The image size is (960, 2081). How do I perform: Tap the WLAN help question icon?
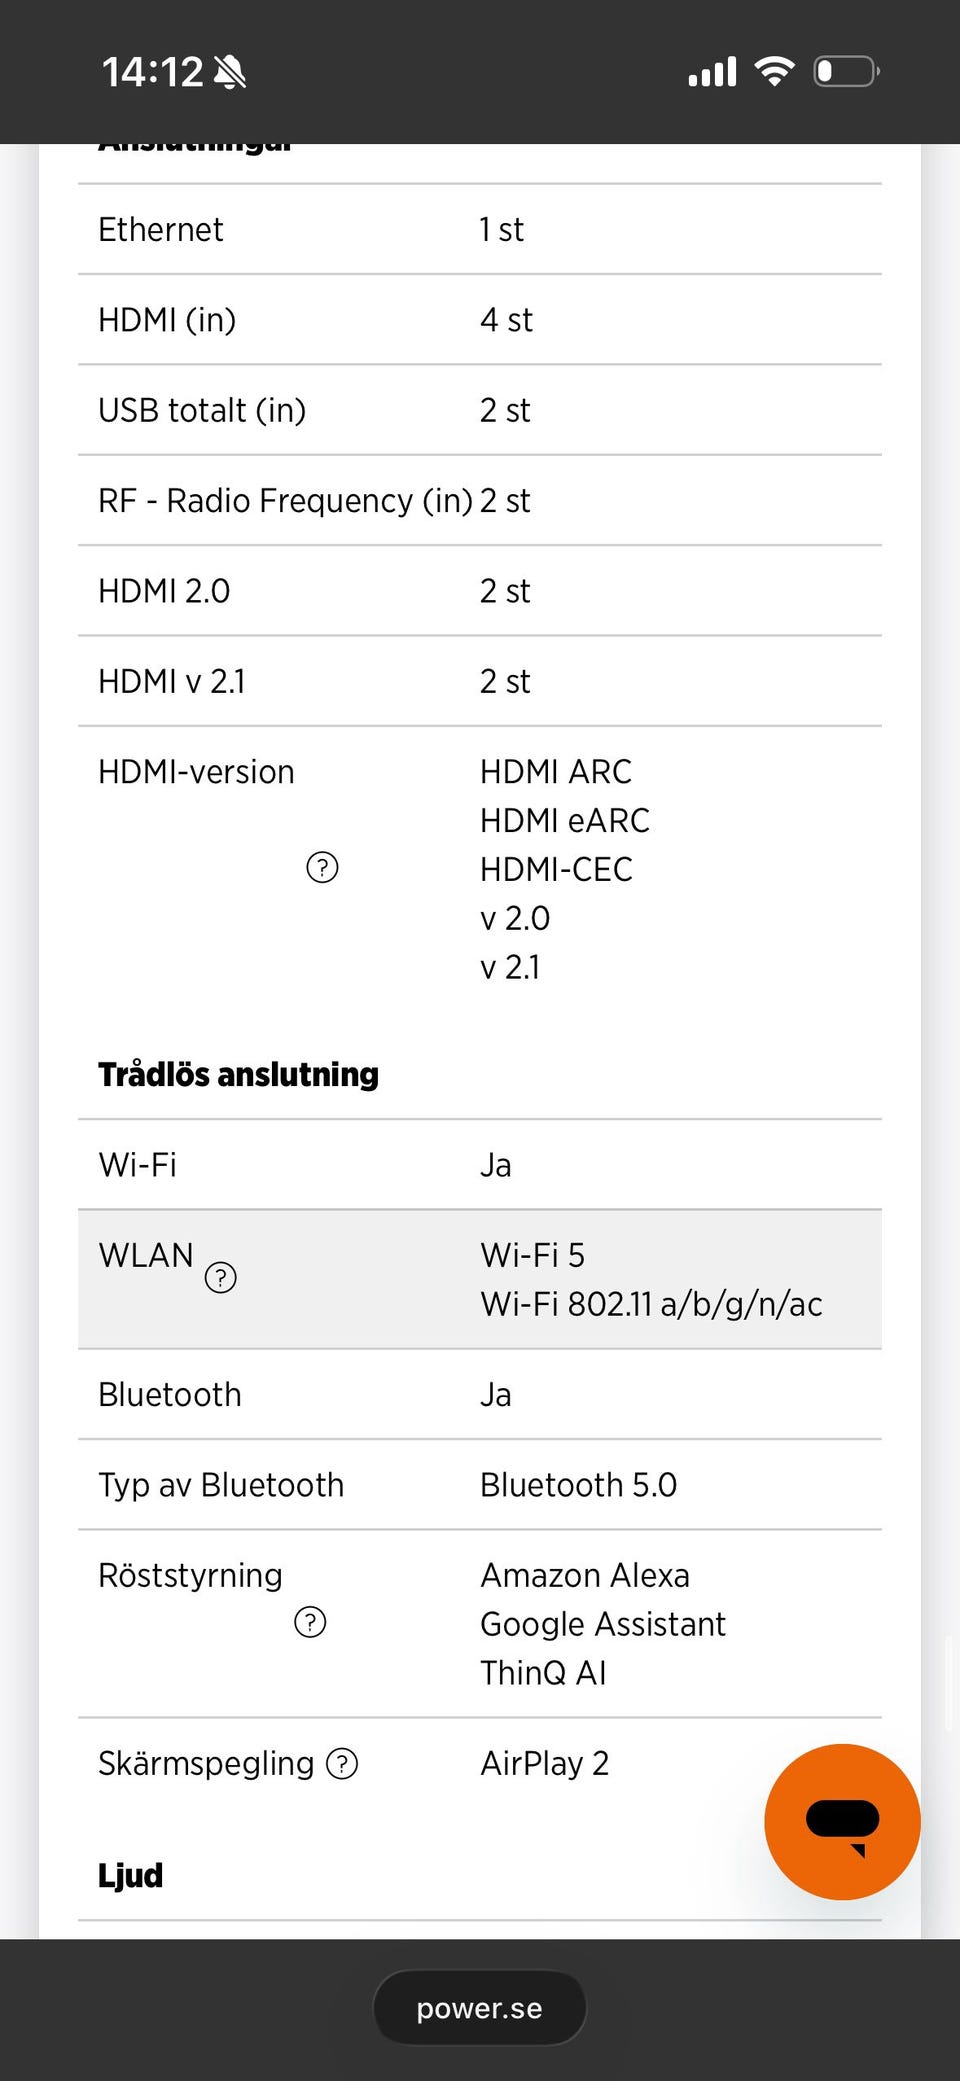[220, 1277]
